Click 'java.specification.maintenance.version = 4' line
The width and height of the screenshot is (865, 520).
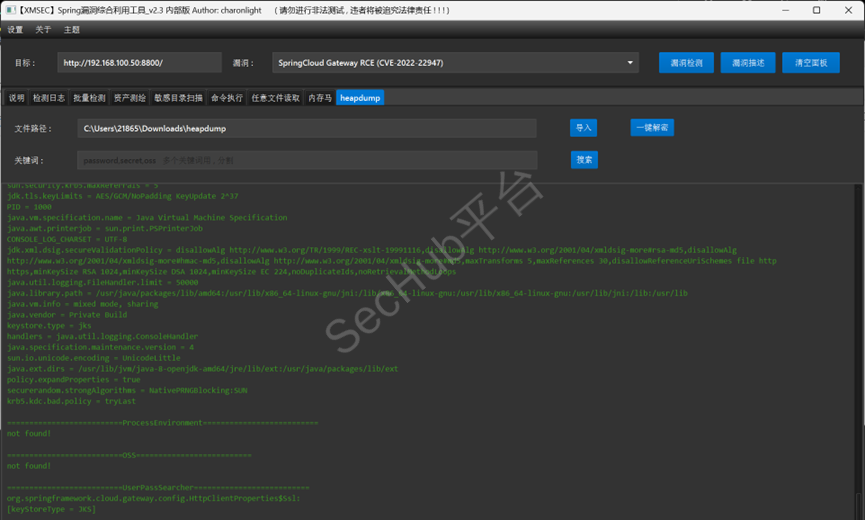pos(100,347)
